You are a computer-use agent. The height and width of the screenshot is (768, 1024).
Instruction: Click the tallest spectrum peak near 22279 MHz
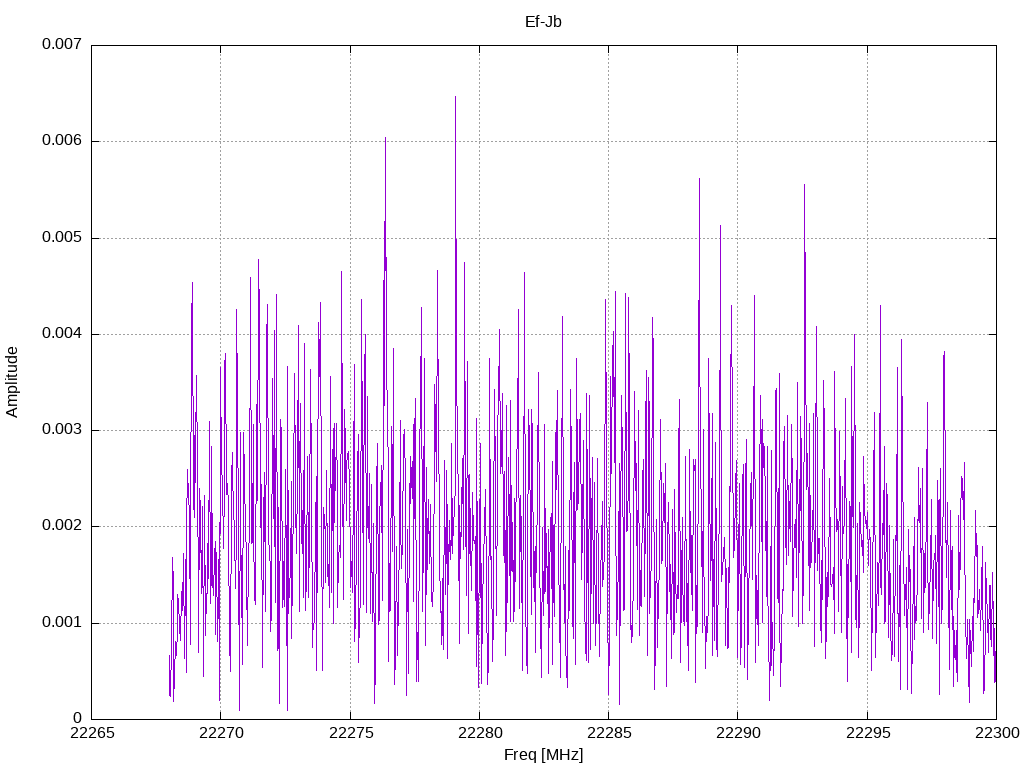click(455, 97)
